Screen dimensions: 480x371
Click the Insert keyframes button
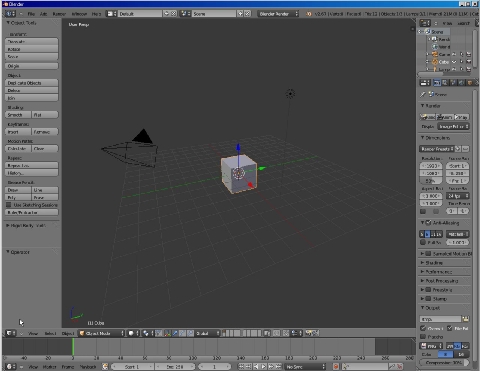tap(18, 132)
